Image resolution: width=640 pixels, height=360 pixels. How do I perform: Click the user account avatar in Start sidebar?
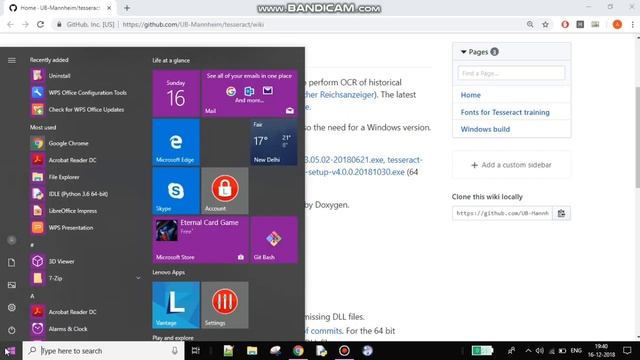12,240
